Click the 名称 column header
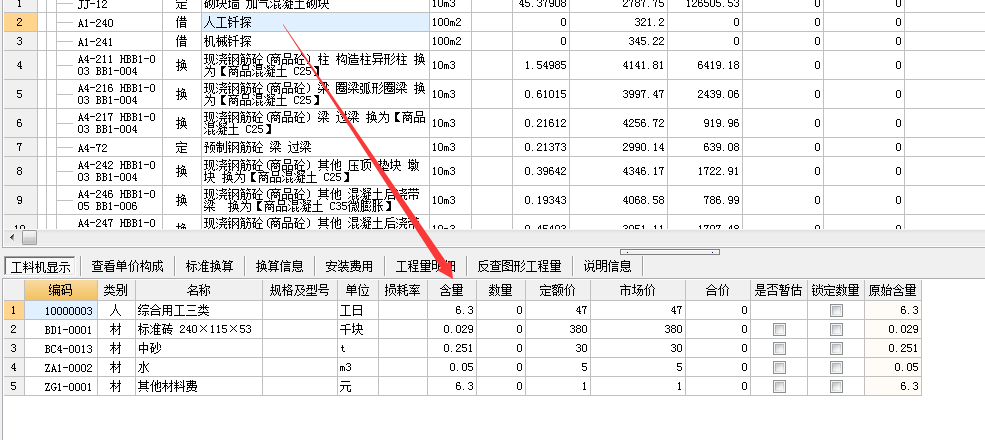Screen dimensions: 985x440 point(199,290)
